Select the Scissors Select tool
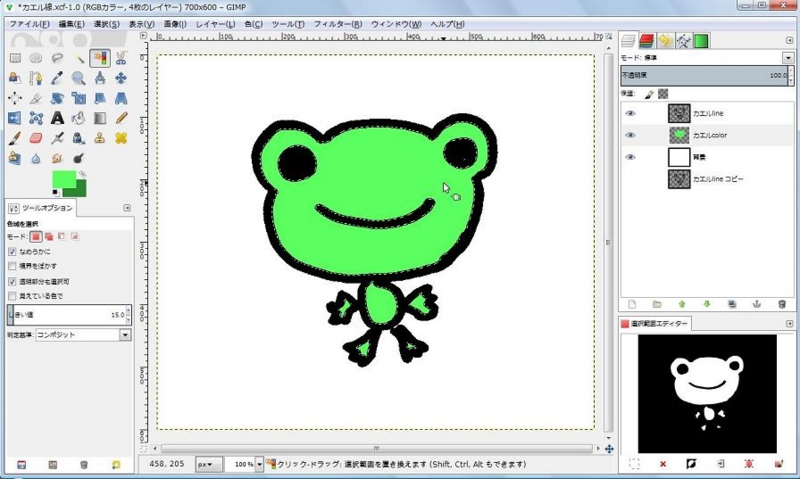This screenshot has width=800, height=479. [x=121, y=58]
